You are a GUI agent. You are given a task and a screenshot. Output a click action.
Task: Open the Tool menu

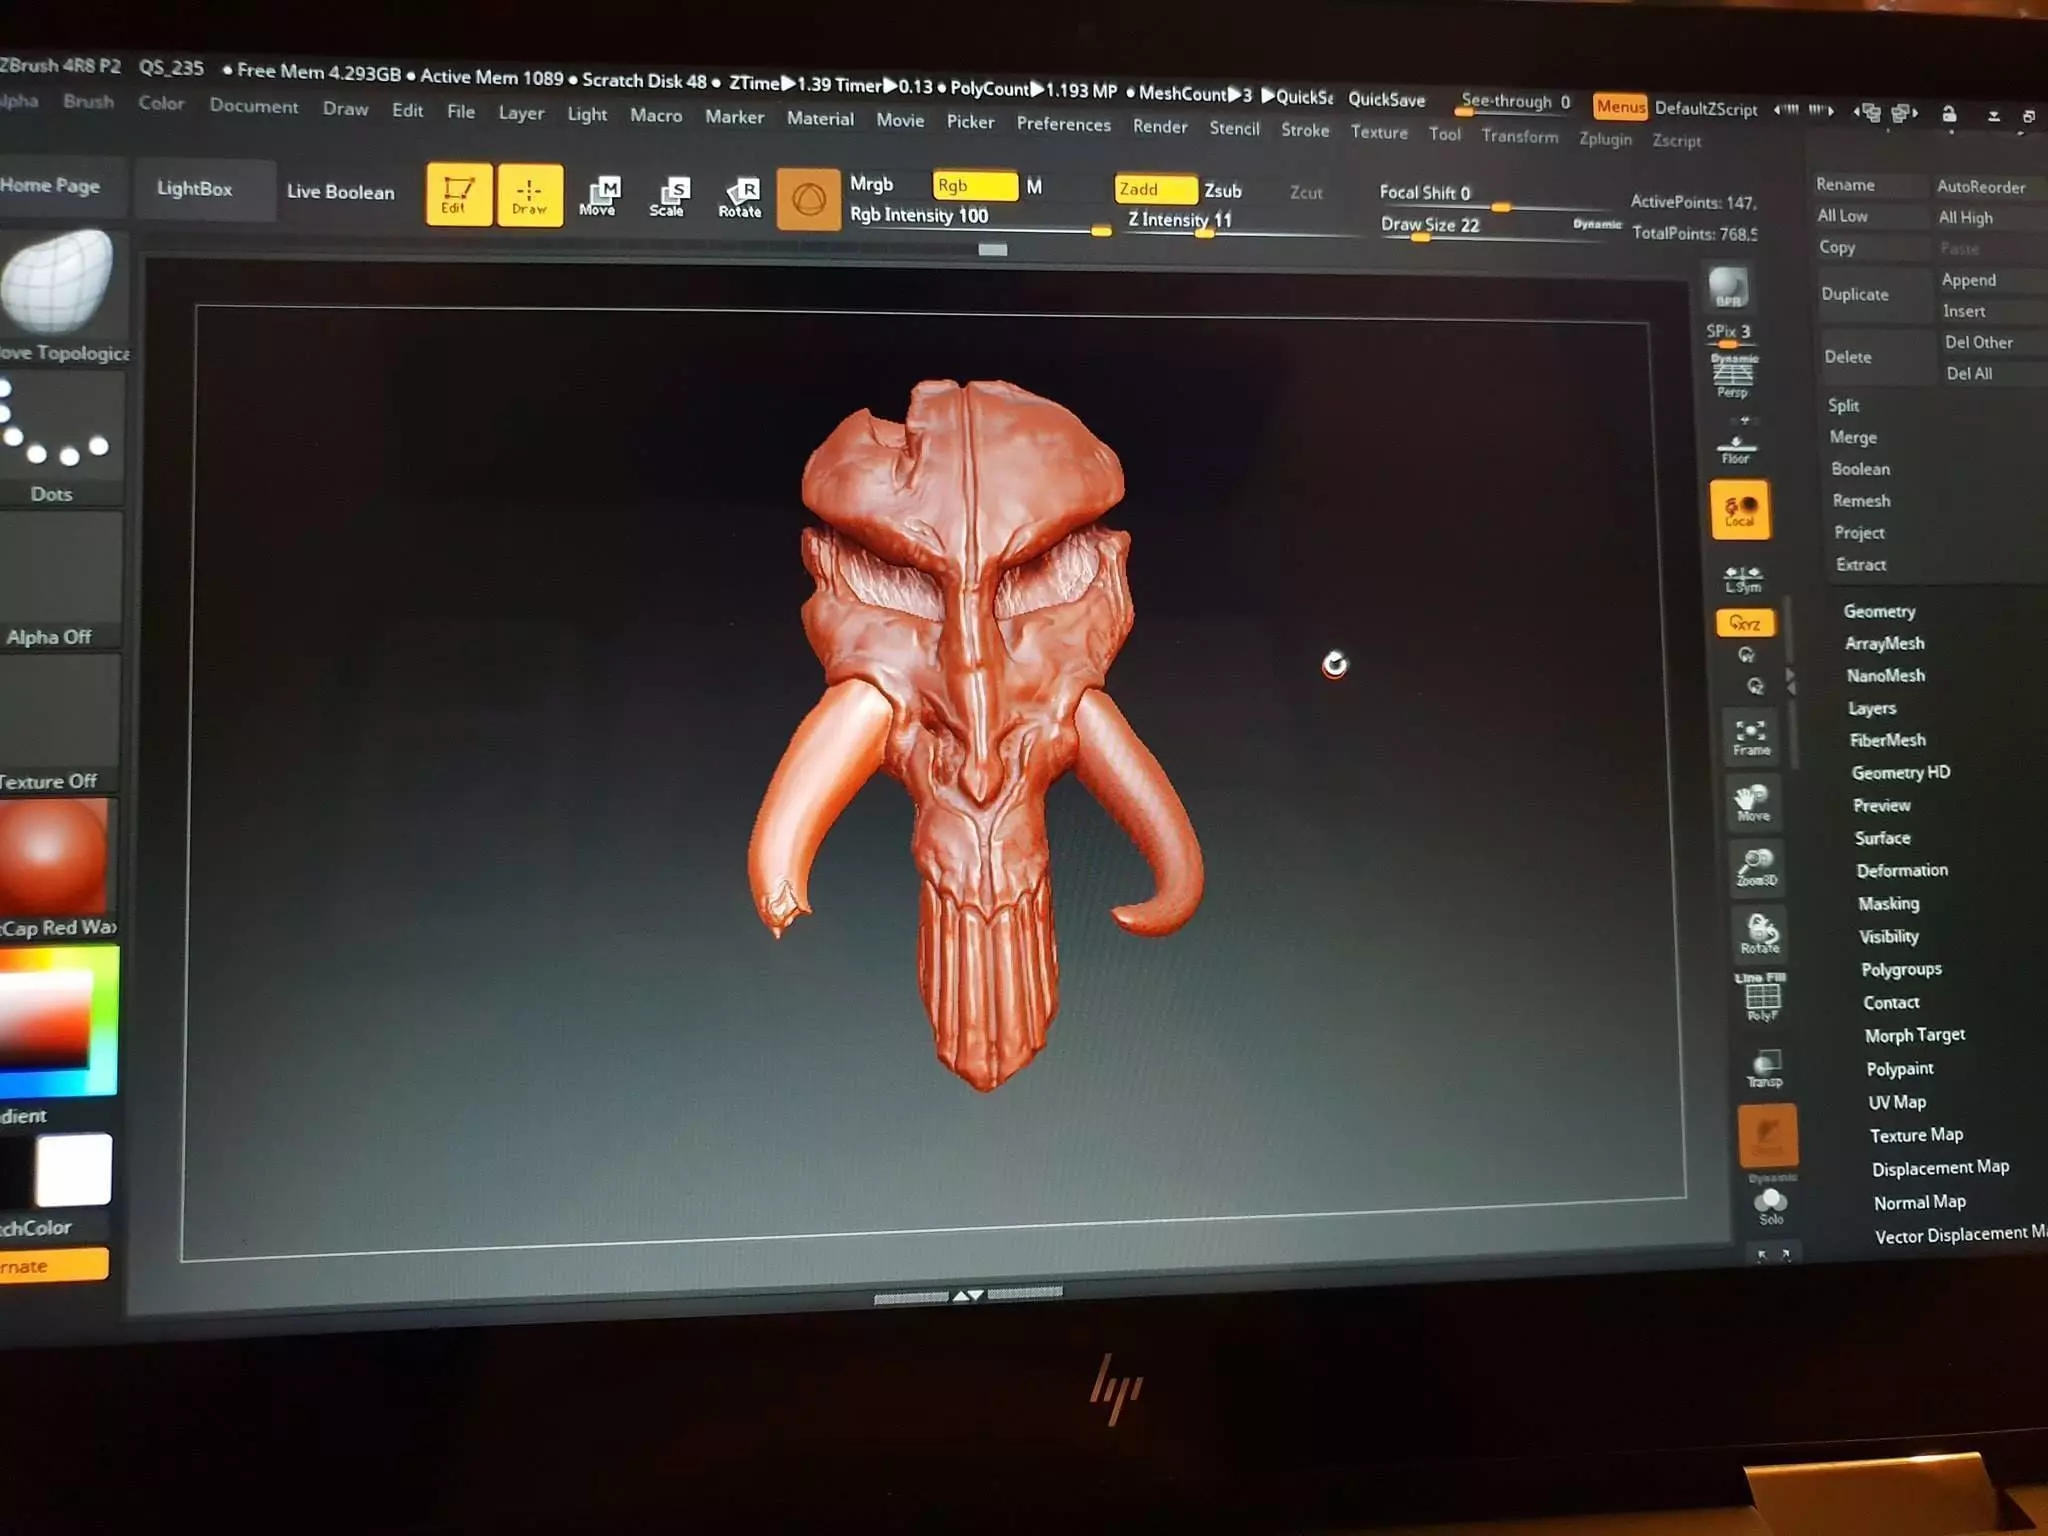point(1444,134)
